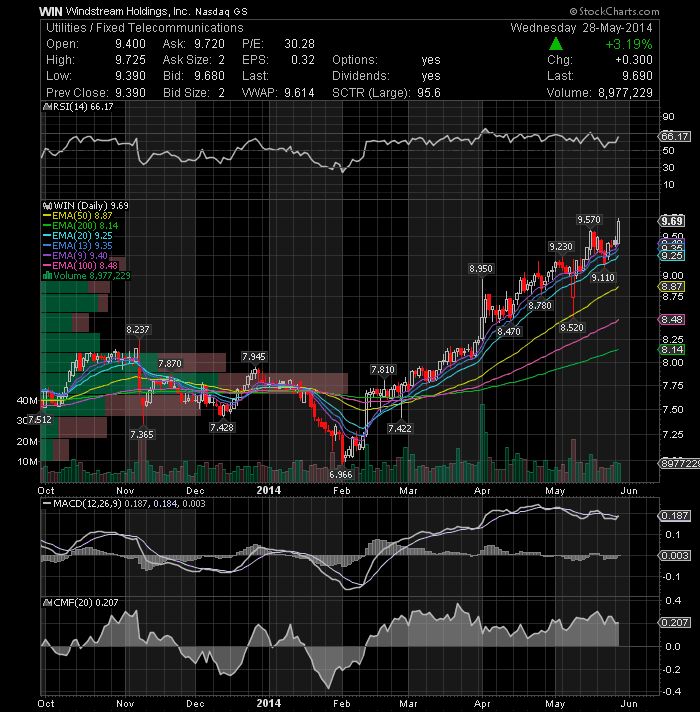The width and height of the screenshot is (700, 712).
Task: Click the yellow EMA(50) legend line
Action: [47, 216]
